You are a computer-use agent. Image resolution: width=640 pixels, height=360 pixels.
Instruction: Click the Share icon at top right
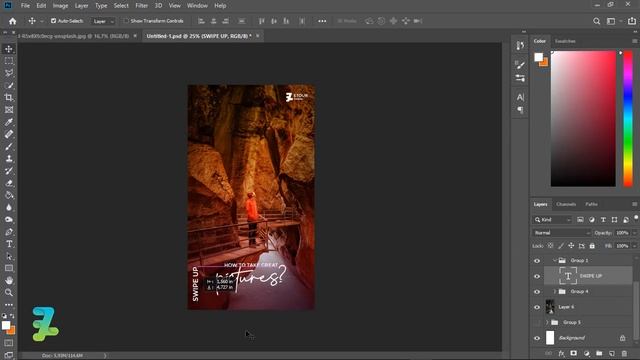pos(632,21)
